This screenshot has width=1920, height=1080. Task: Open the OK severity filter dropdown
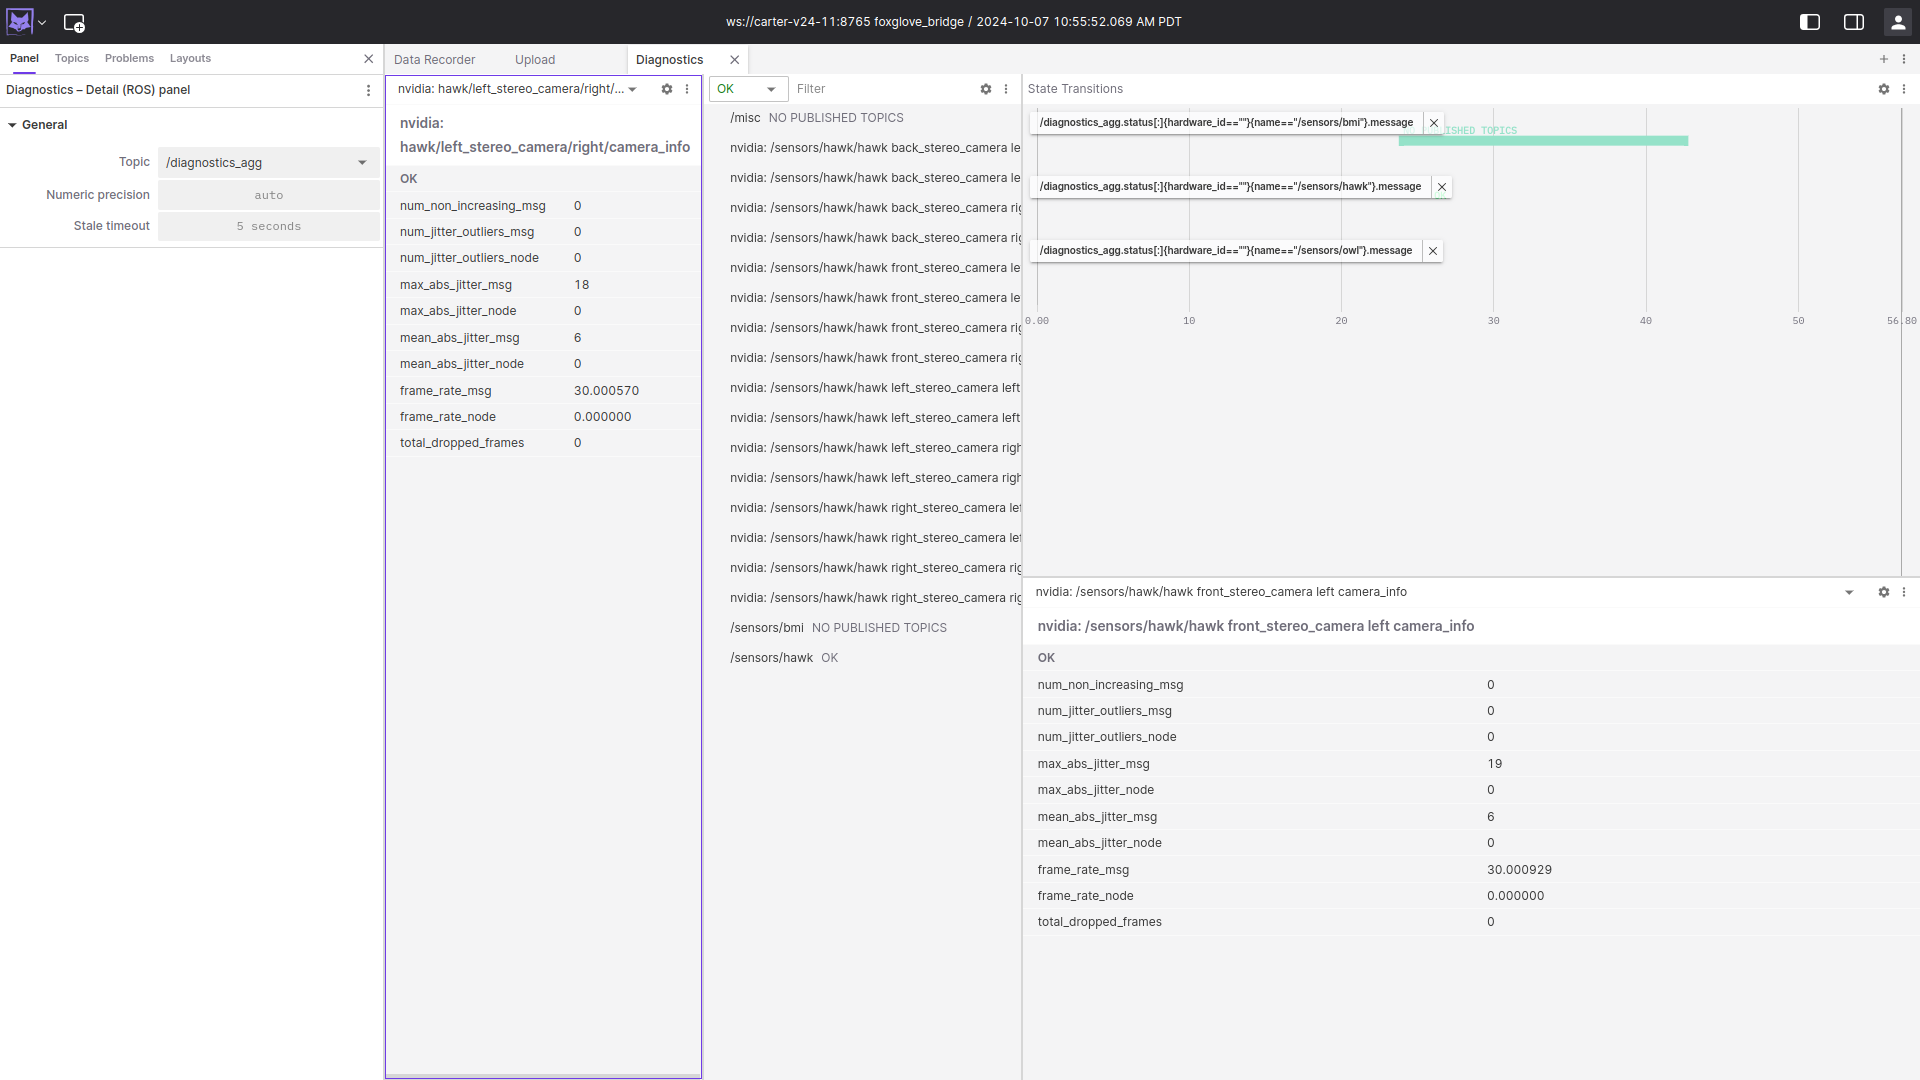pyautogui.click(x=747, y=89)
